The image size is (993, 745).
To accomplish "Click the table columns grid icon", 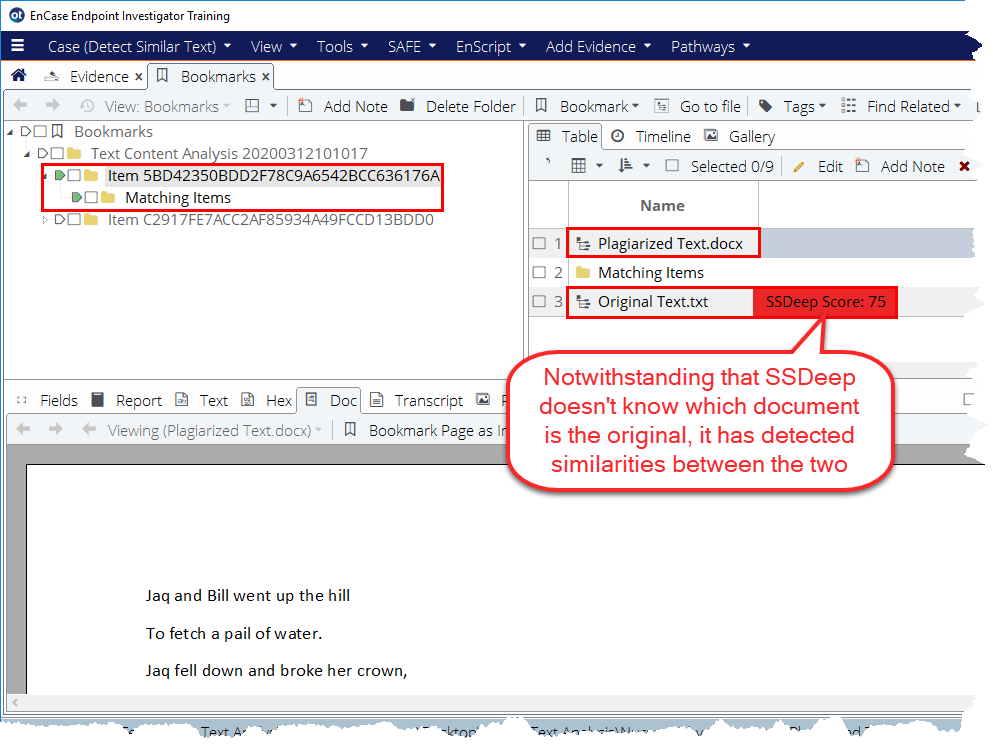I will [x=578, y=166].
